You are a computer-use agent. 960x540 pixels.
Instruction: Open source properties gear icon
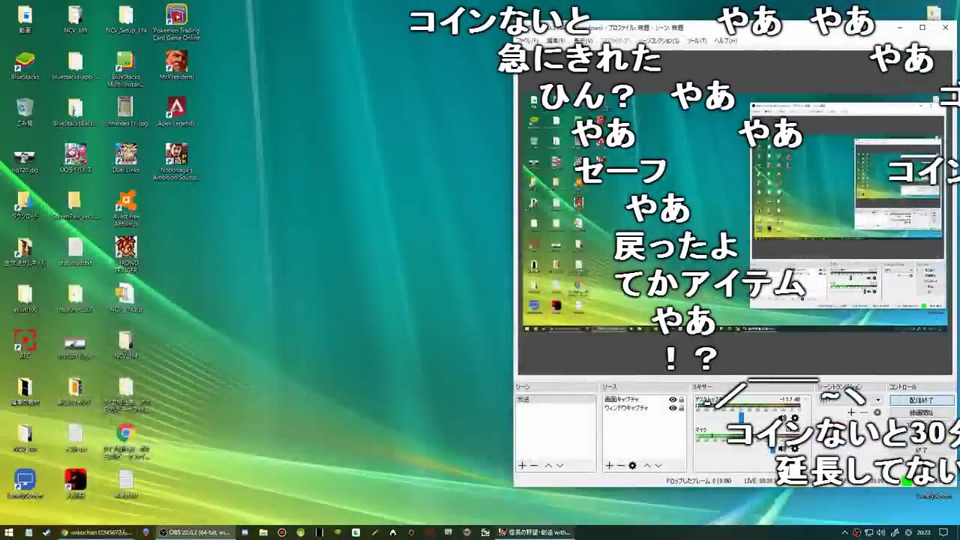point(632,466)
